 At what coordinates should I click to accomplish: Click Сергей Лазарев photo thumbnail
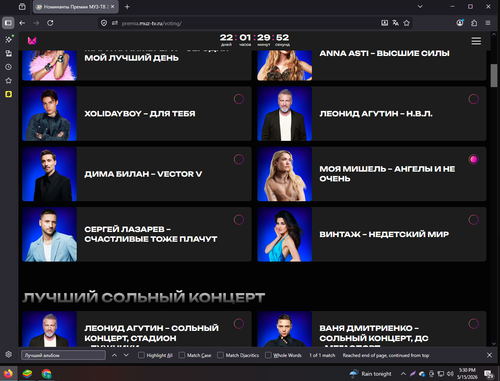coord(50,234)
